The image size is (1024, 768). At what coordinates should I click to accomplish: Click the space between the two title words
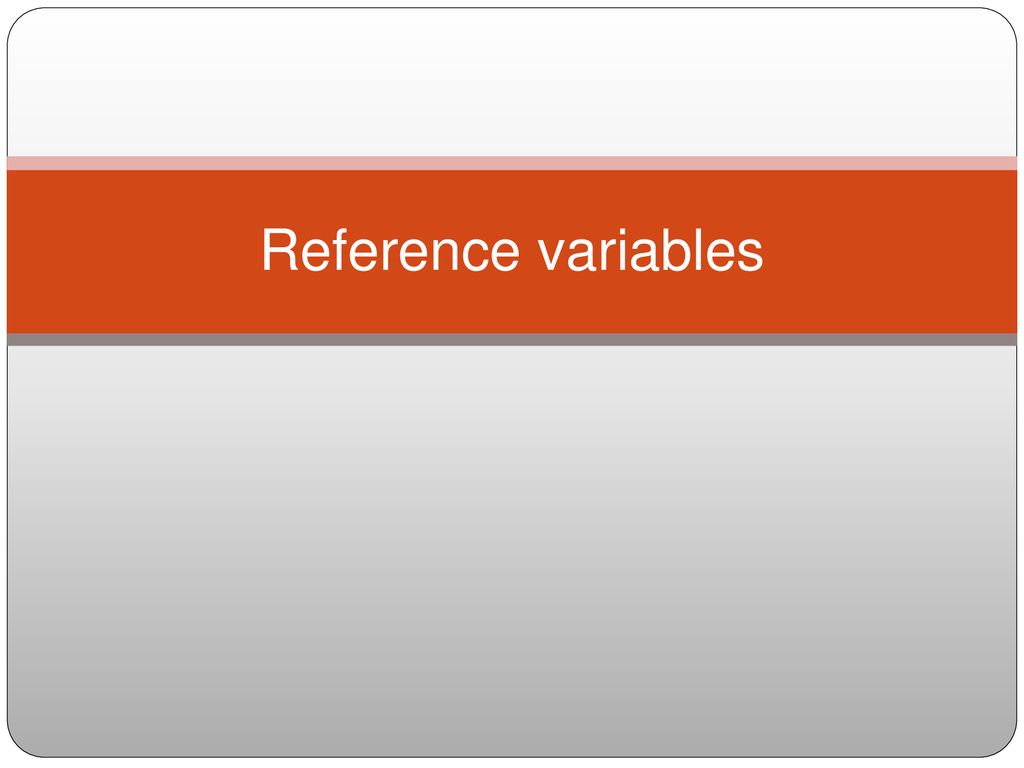click(529, 251)
